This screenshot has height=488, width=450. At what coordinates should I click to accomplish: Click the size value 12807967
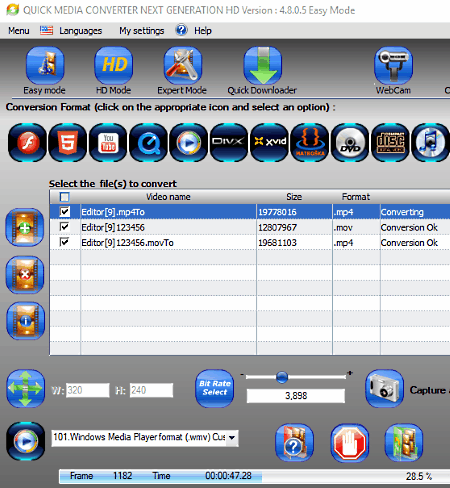point(277,227)
